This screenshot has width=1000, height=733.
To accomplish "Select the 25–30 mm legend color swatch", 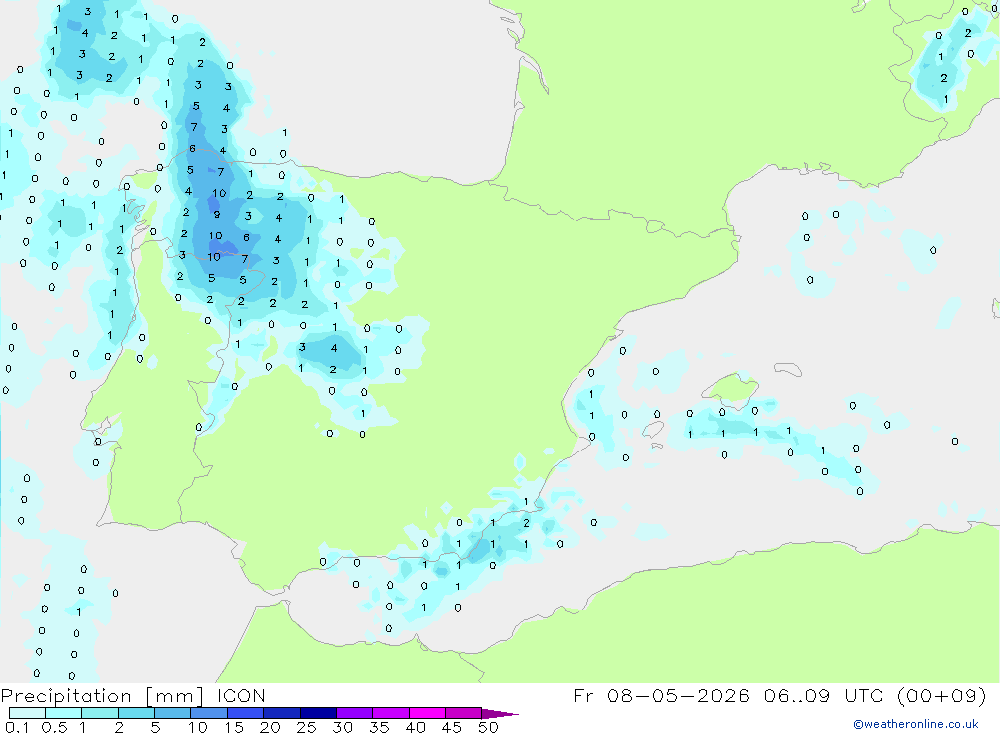I will pos(318,713).
